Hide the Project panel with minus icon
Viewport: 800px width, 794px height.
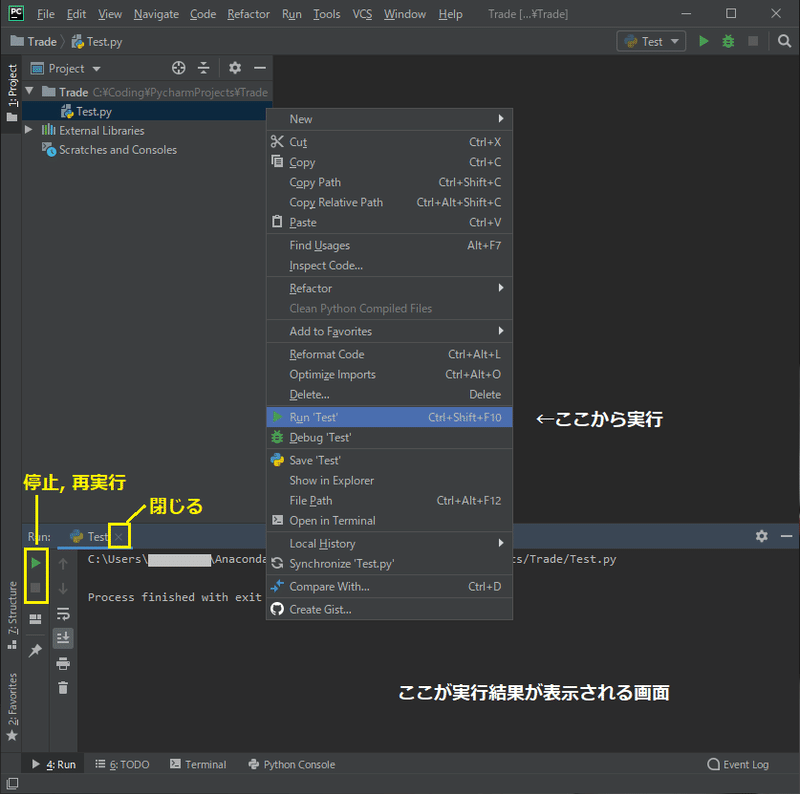pyautogui.click(x=260, y=68)
